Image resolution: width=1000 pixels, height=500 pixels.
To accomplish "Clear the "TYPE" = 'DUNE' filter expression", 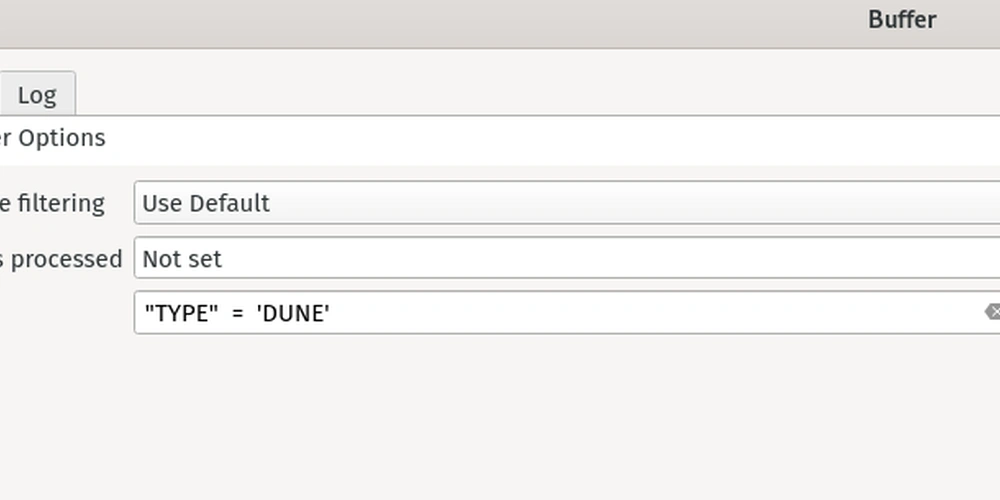I will 992,312.
